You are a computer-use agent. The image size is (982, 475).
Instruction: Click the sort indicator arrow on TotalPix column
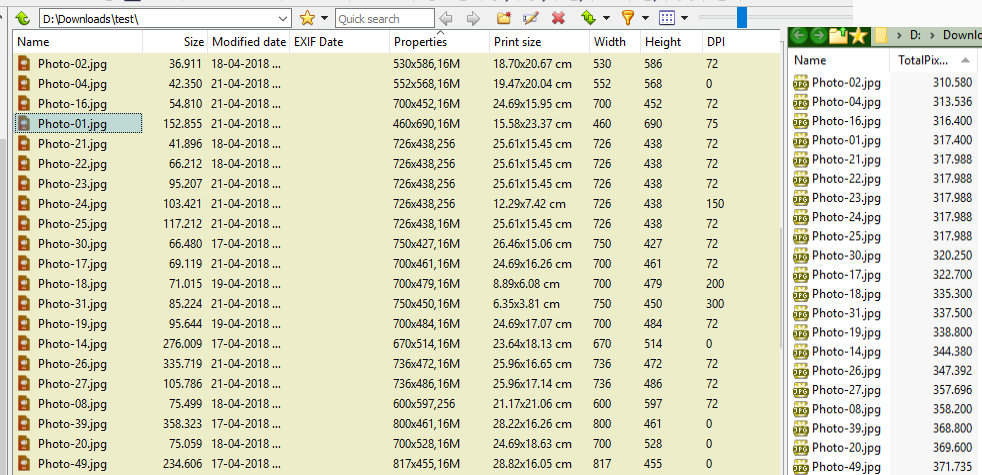pyautogui.click(x=965, y=61)
